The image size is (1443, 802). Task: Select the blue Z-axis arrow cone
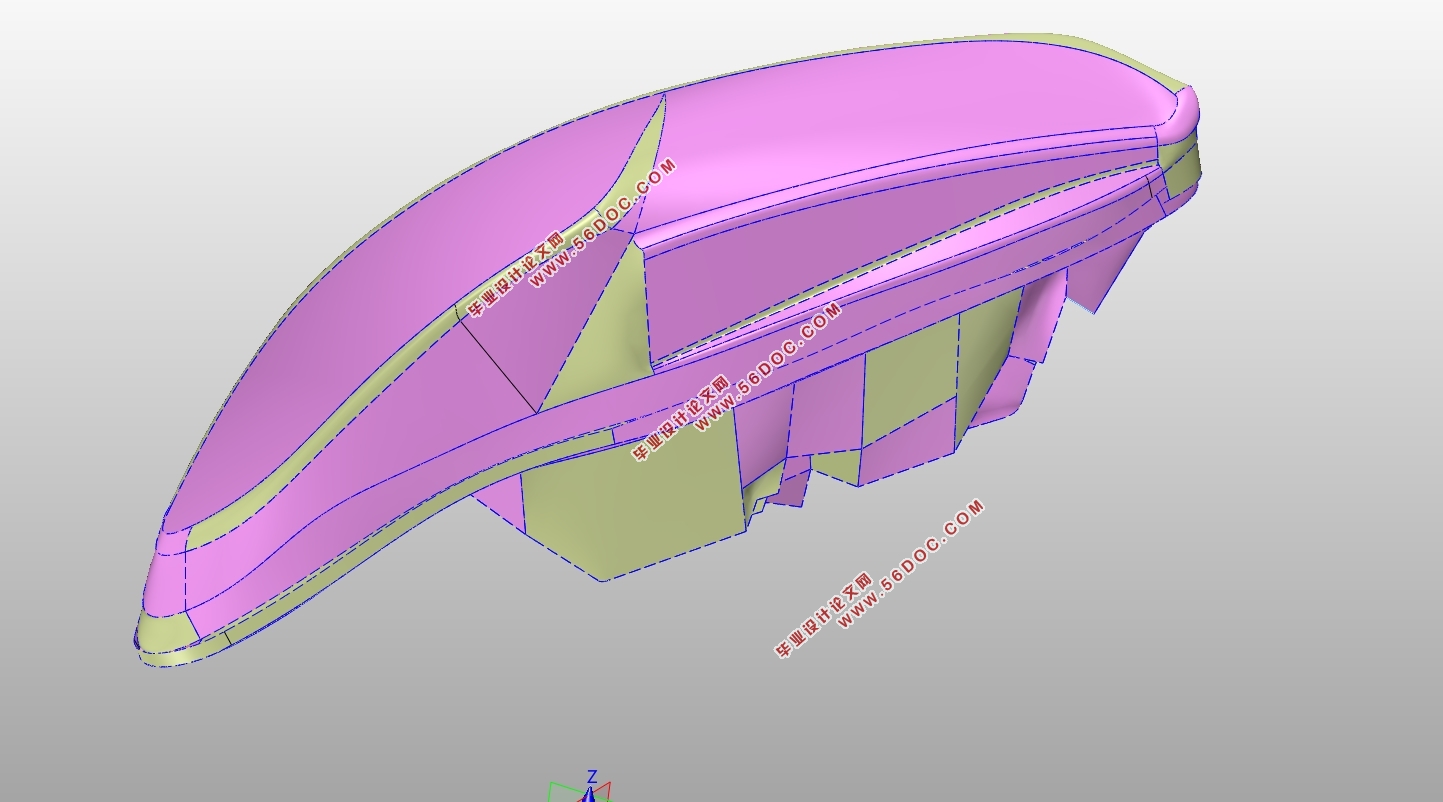click(591, 794)
